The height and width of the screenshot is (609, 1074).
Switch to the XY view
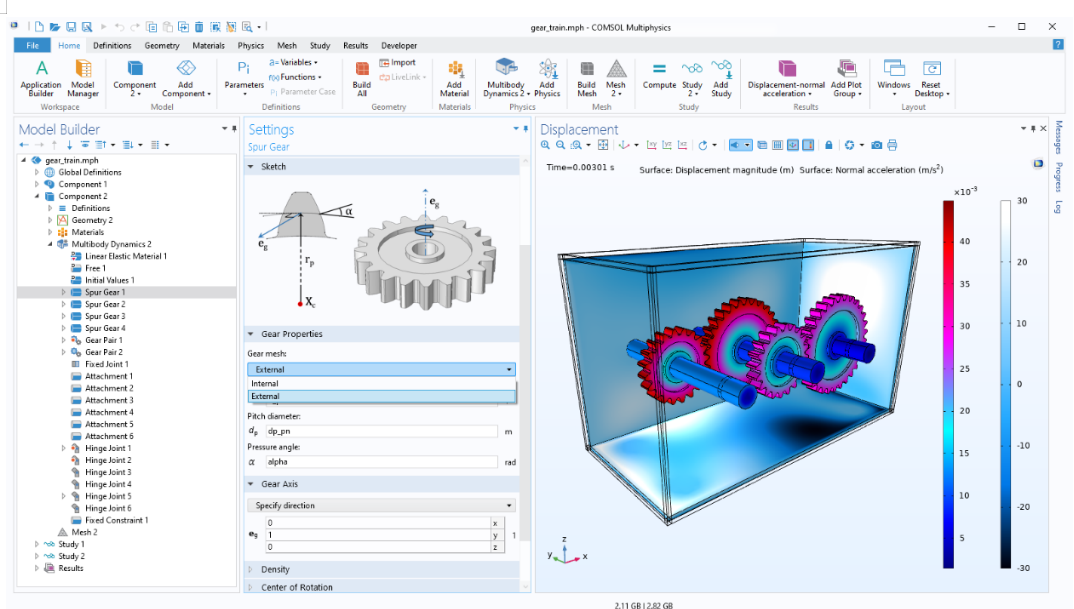[x=651, y=145]
